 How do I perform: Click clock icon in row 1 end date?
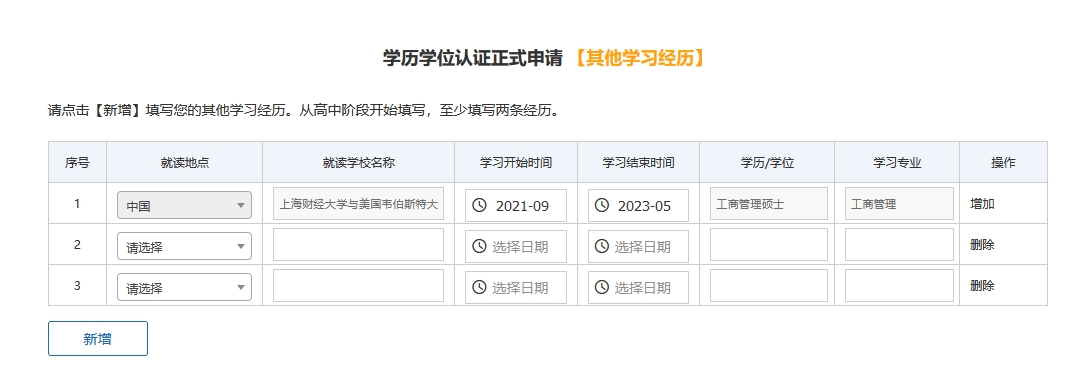pos(601,205)
